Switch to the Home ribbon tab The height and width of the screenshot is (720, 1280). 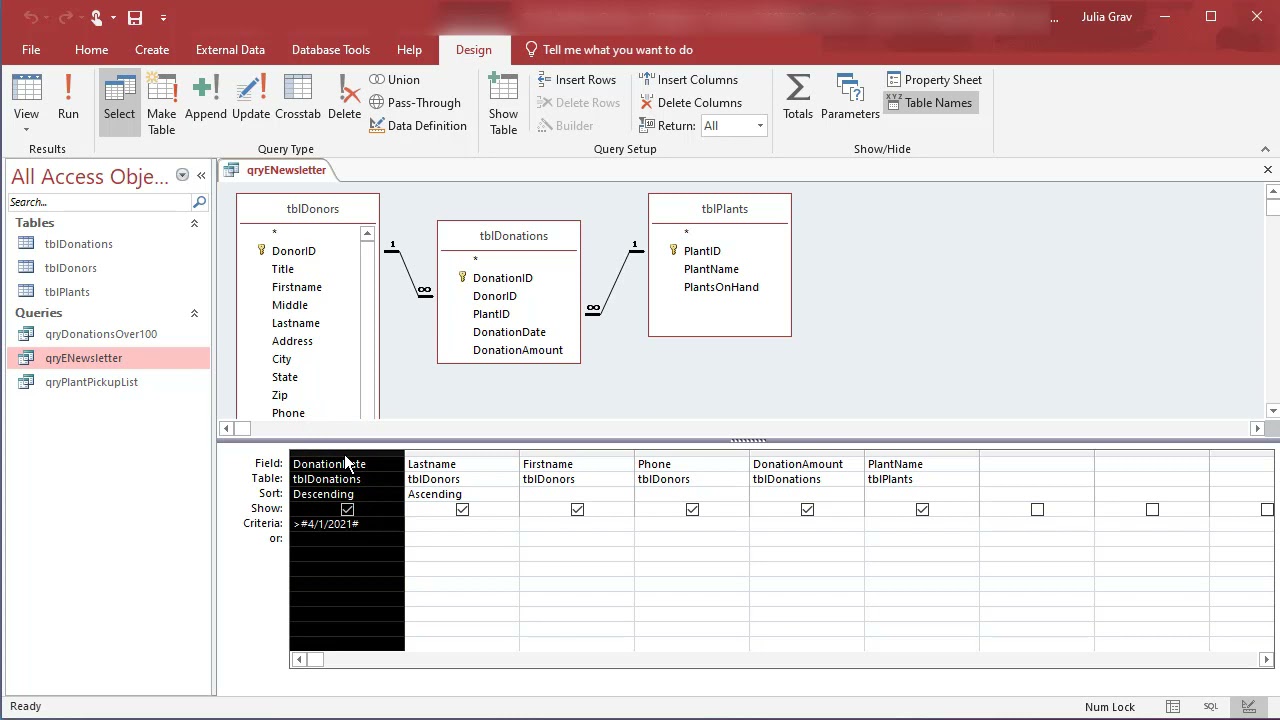pyautogui.click(x=91, y=50)
